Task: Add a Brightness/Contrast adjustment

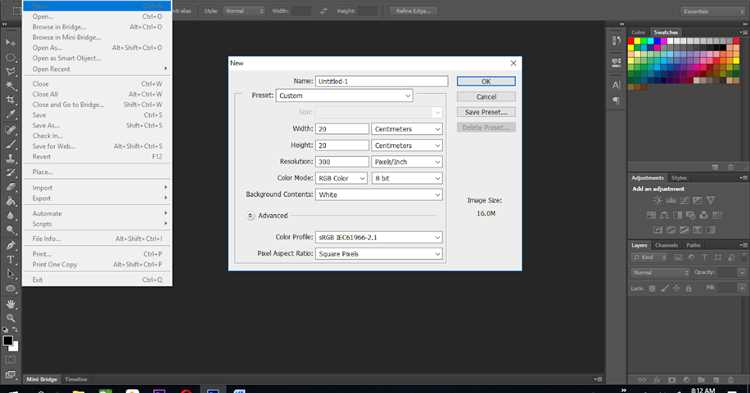Action: (x=658, y=200)
